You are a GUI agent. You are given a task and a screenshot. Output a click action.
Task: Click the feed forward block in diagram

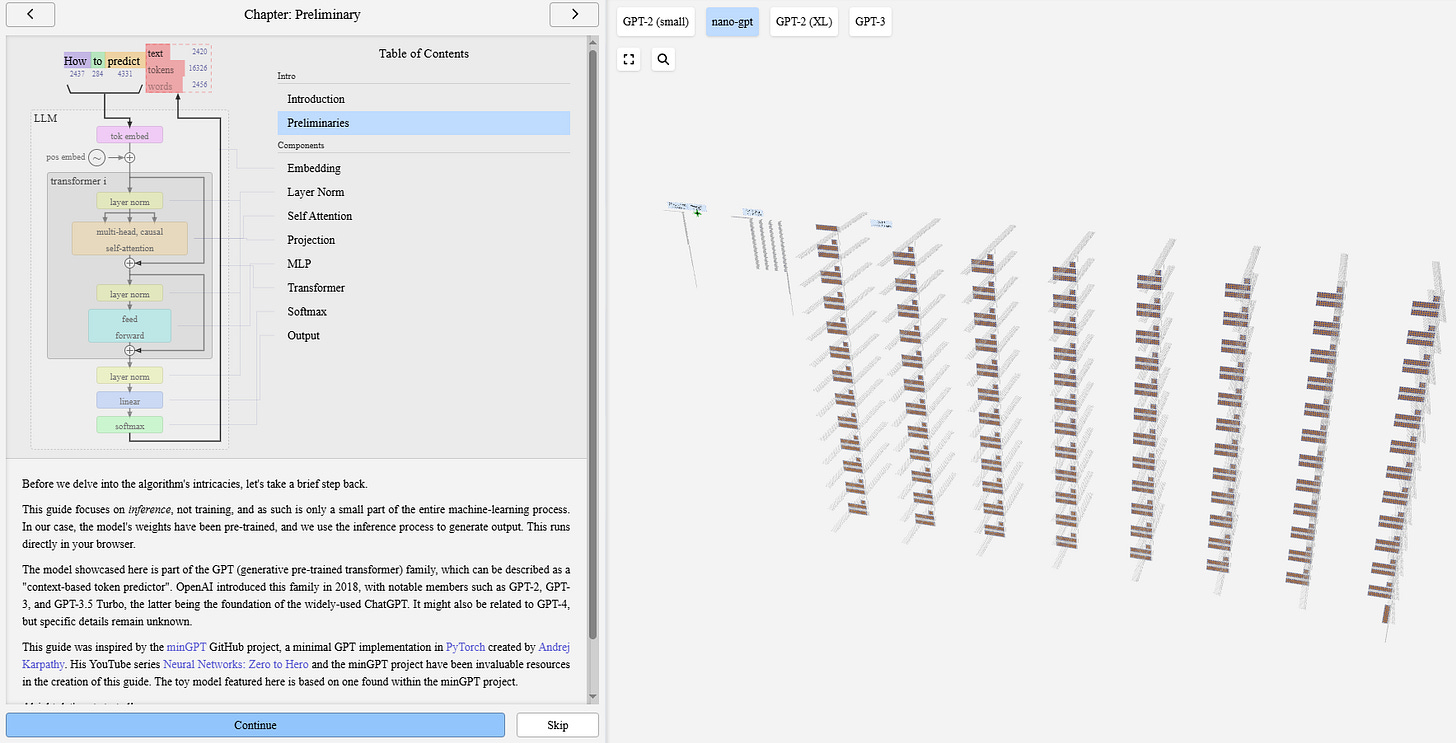coord(129,326)
